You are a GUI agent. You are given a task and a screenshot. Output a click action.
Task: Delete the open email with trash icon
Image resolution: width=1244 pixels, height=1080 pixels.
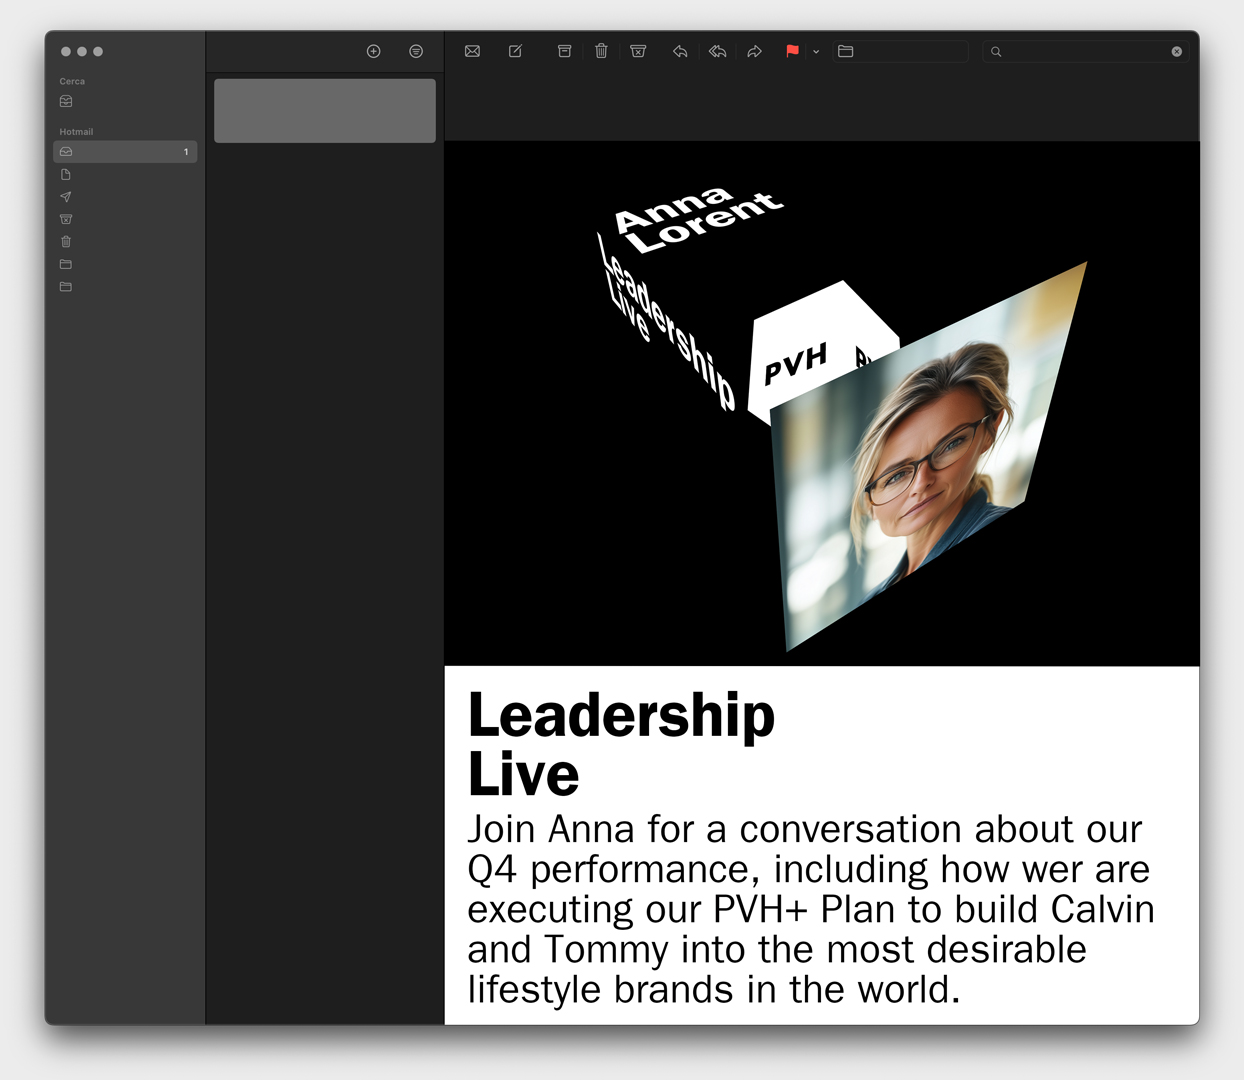601,51
